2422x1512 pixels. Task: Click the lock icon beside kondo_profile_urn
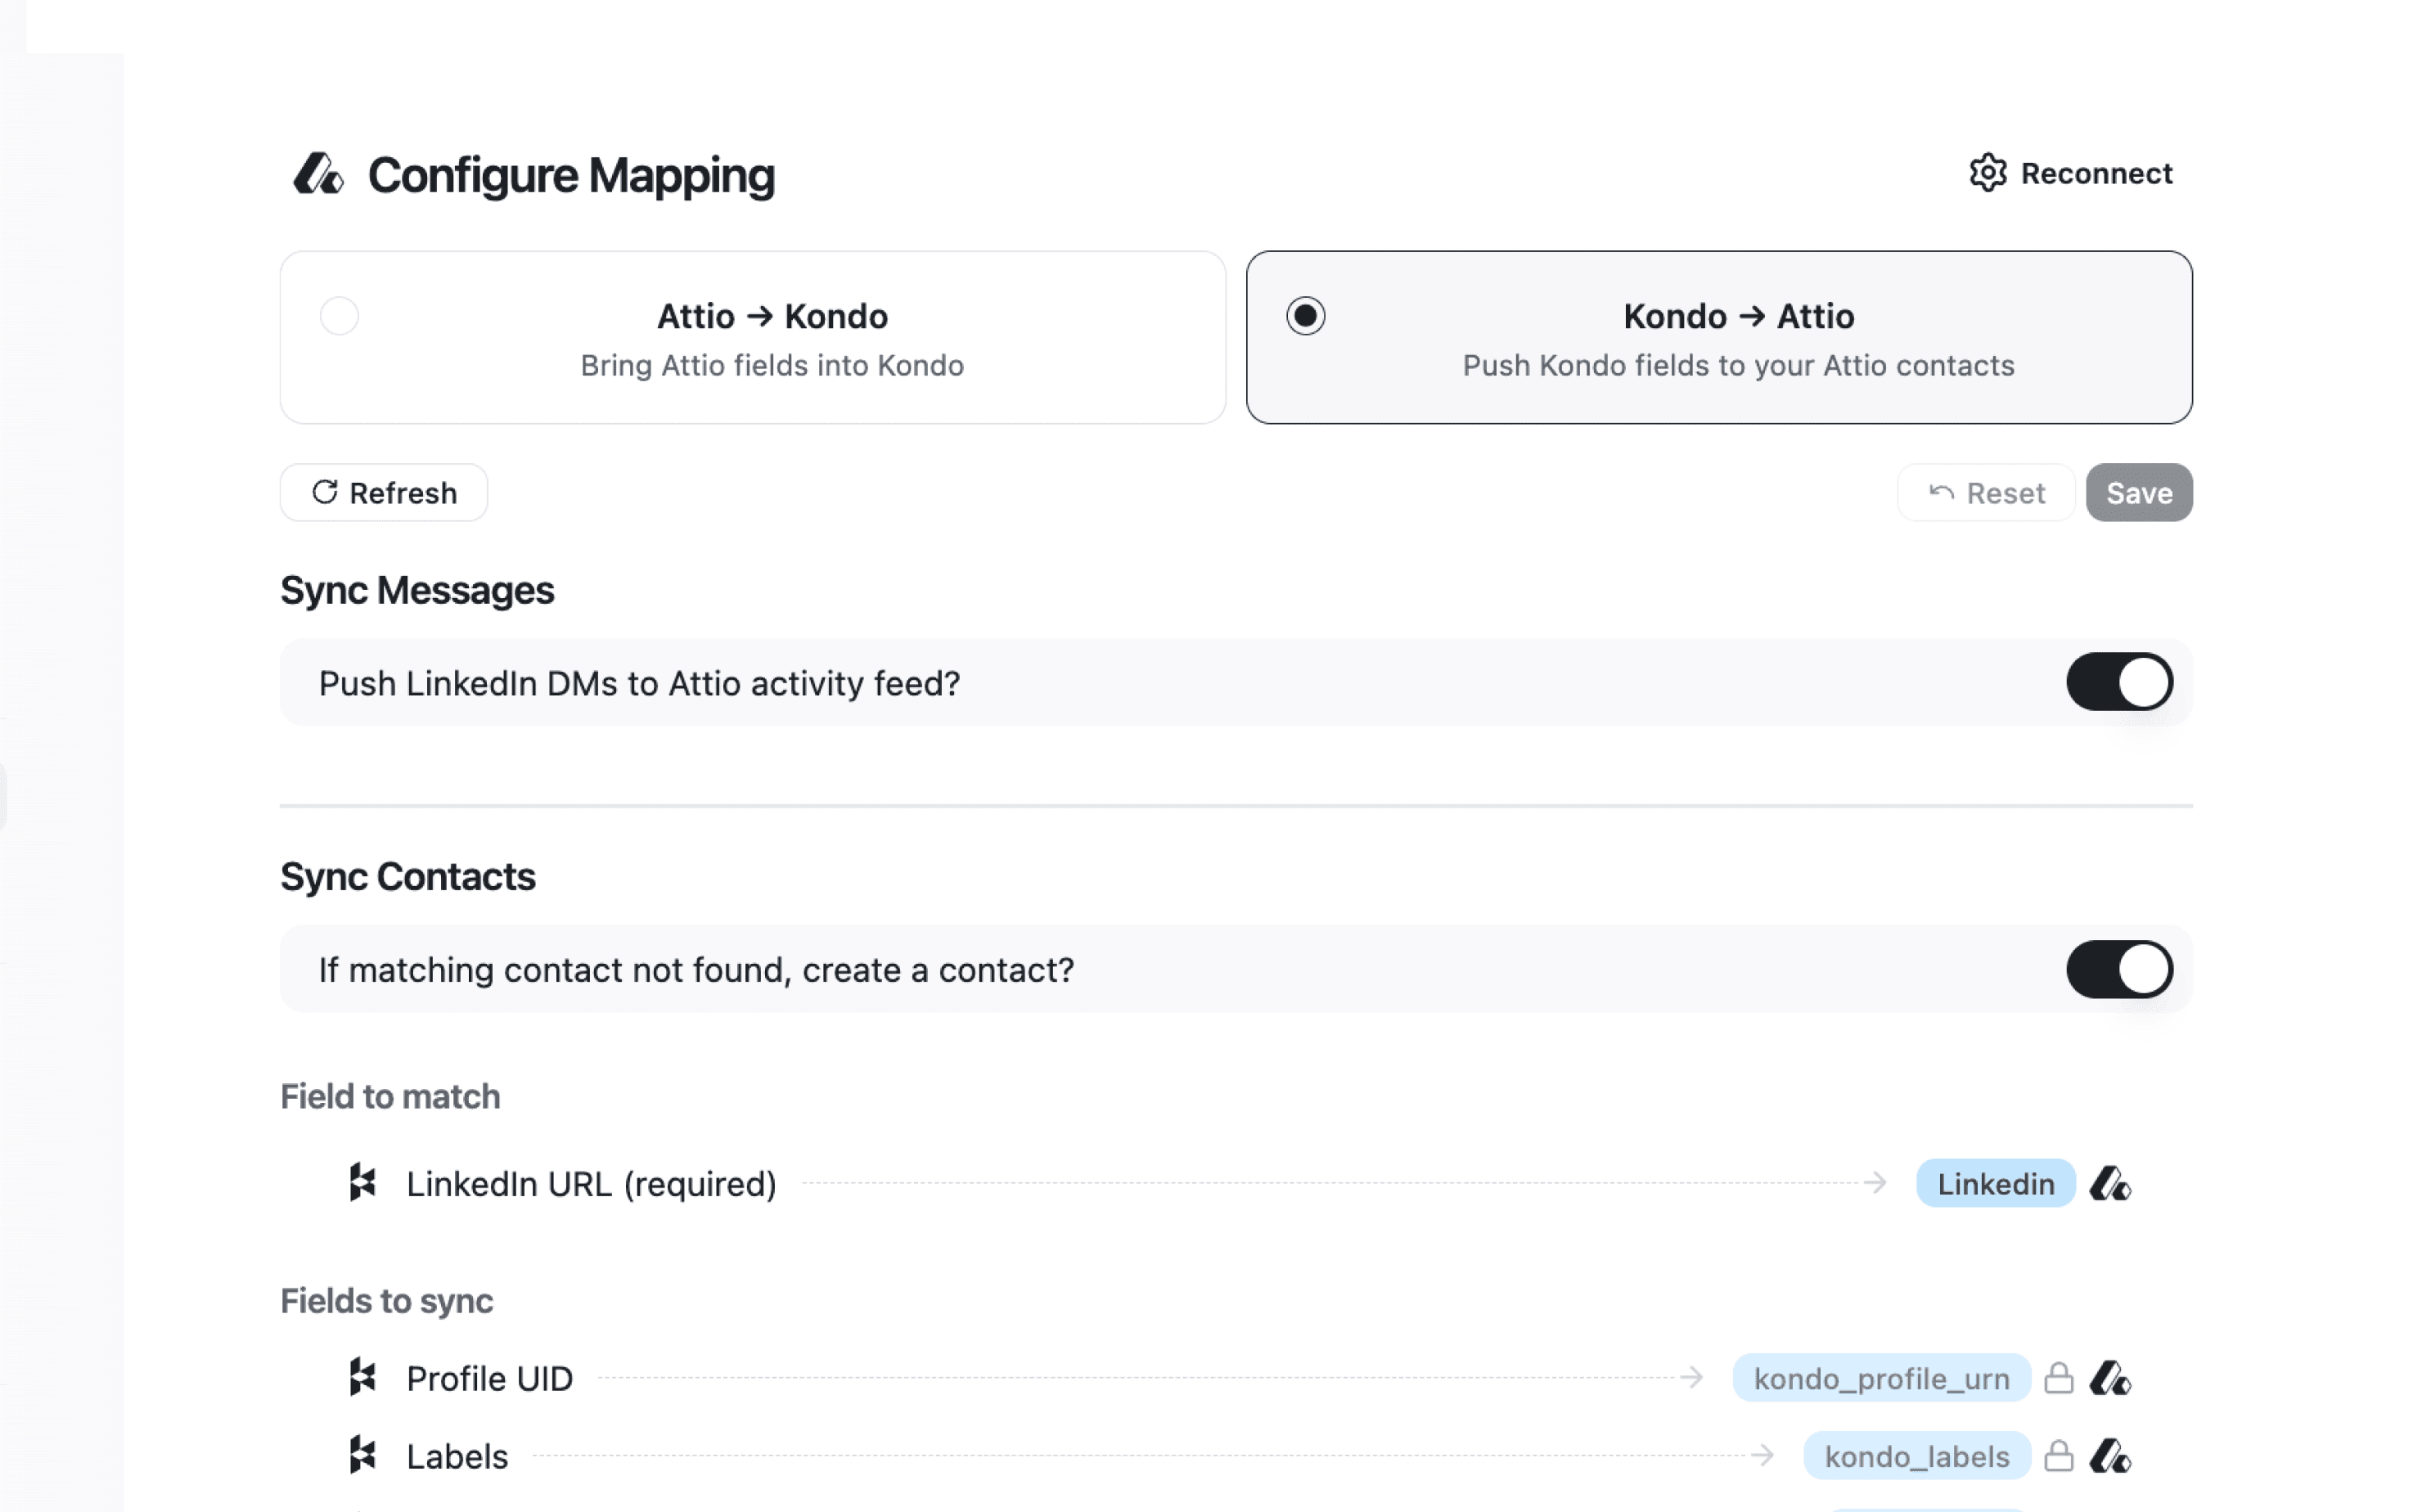click(x=2058, y=1378)
